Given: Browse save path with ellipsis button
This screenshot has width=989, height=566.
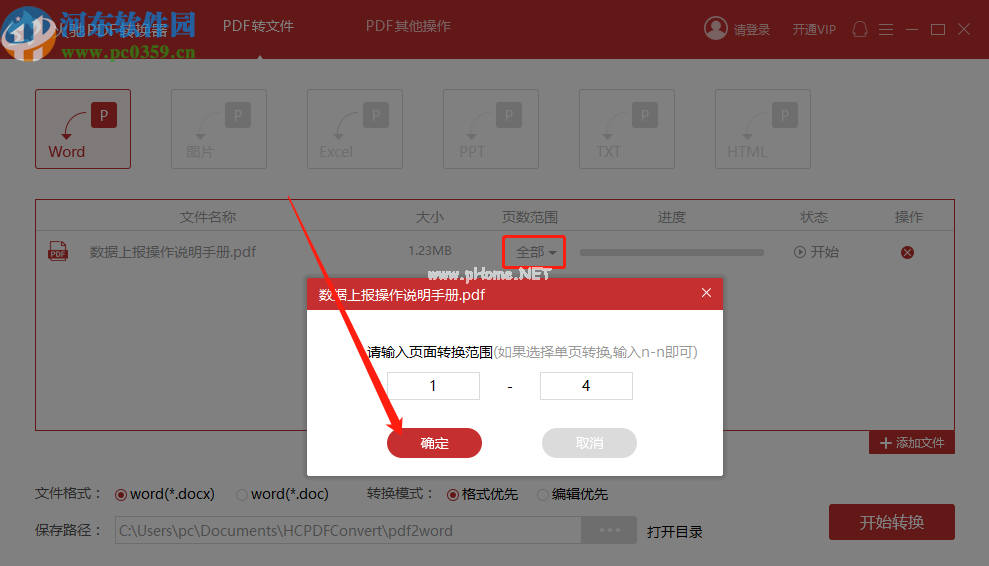Looking at the screenshot, I should (x=609, y=530).
